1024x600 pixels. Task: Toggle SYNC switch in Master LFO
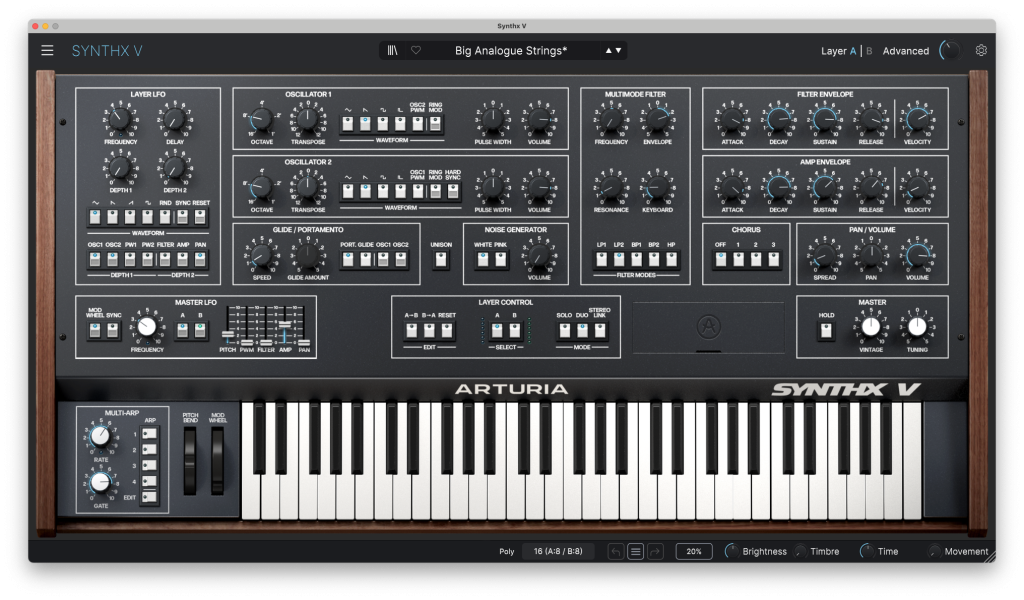[113, 331]
